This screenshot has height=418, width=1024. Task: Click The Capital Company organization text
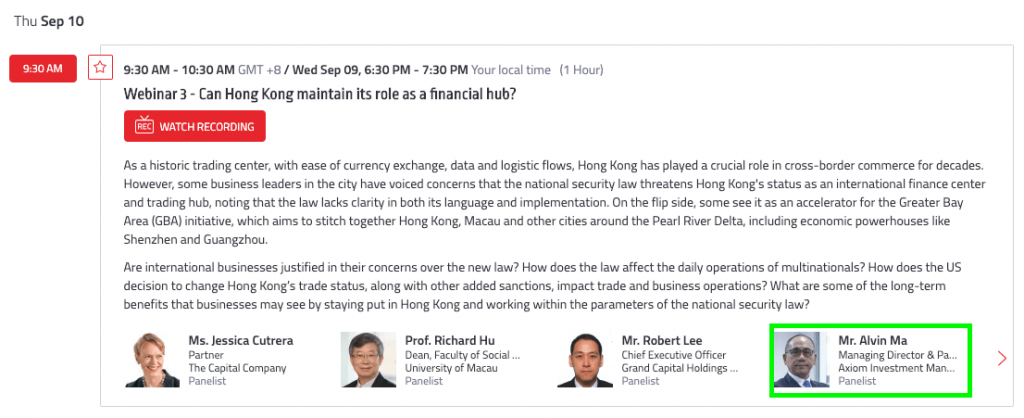point(238,368)
